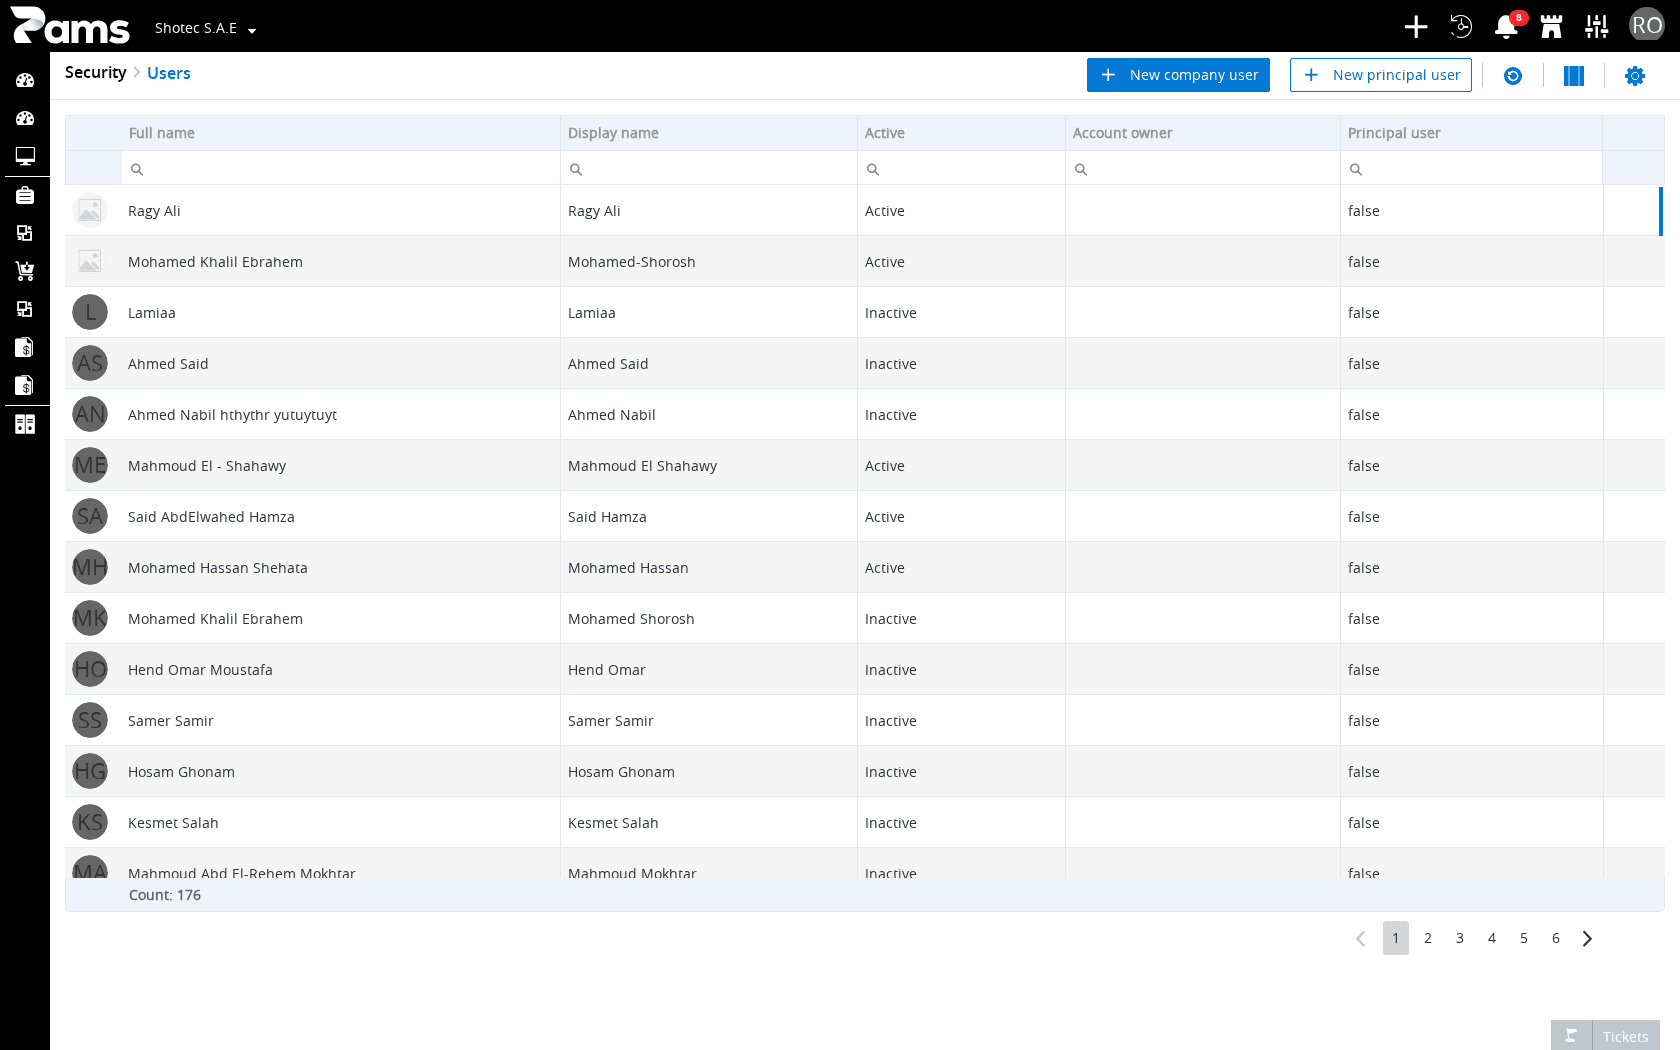Open the bottom panel layout sidebar icon
1680x1050 pixels.
[25, 424]
